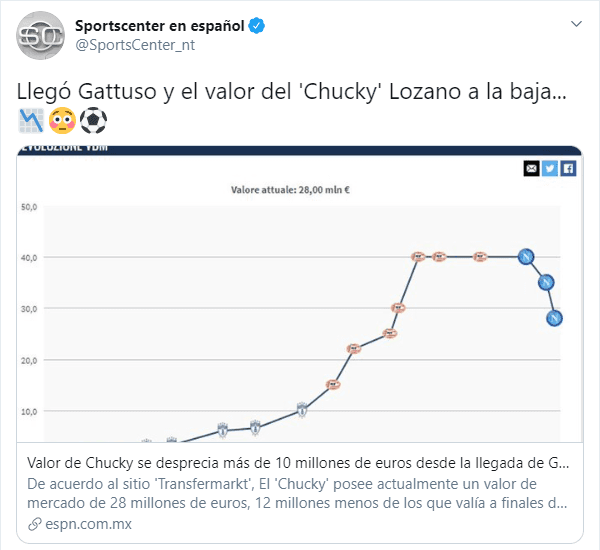600x550 pixels.
Task: Click the email share icon on chart
Action: [x=531, y=168]
